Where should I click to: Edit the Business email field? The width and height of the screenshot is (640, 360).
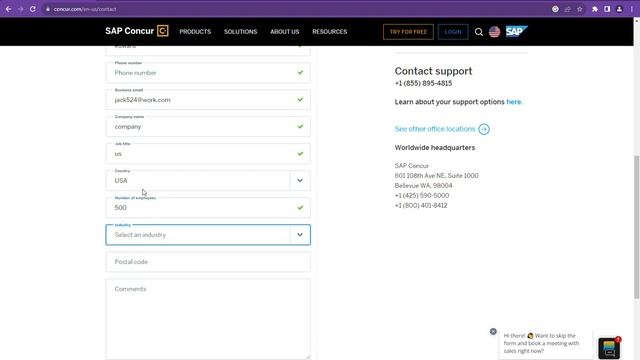pos(208,100)
